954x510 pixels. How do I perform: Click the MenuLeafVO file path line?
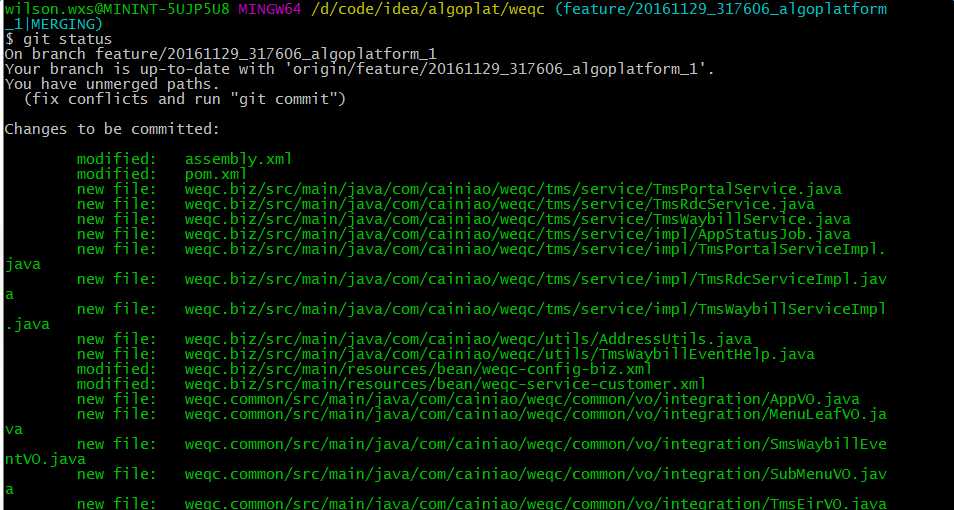(535, 414)
